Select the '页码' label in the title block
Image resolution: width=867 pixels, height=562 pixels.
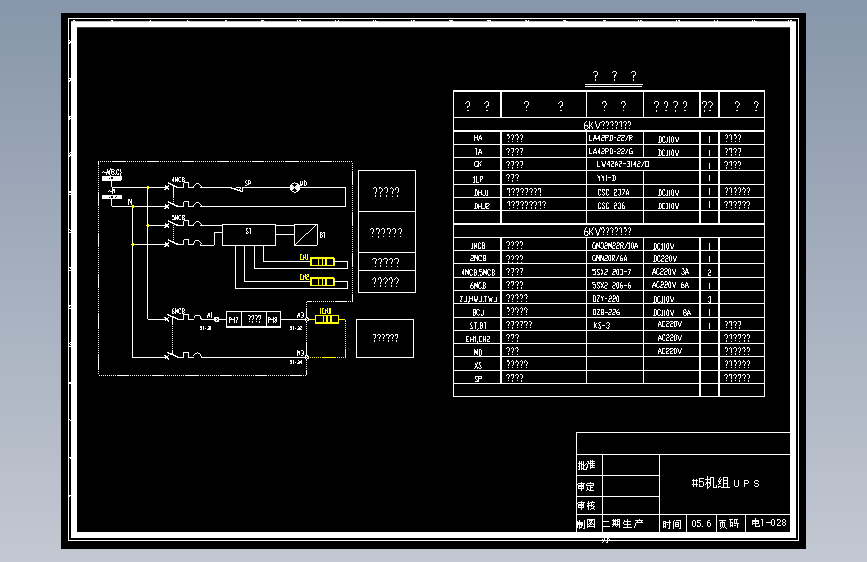pyautogui.click(x=729, y=523)
